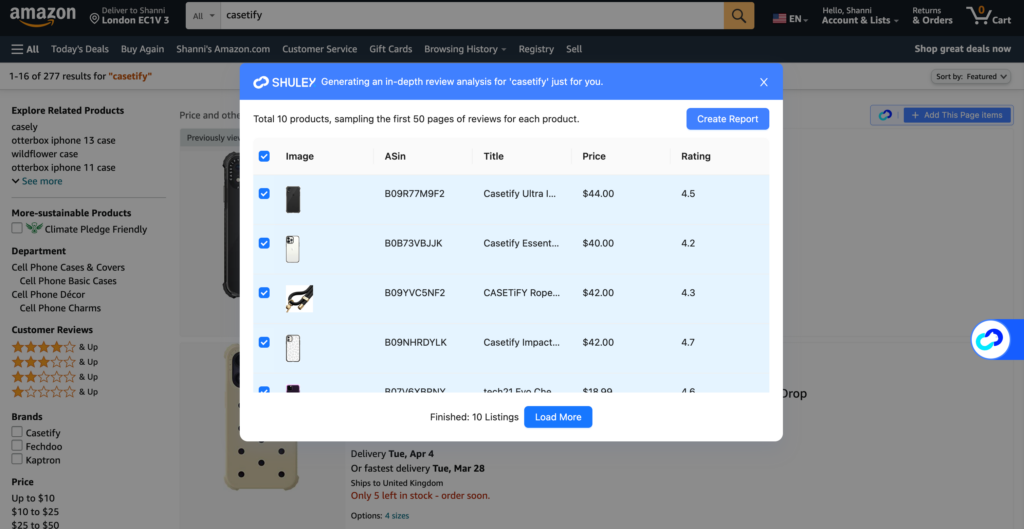Click Load More button
Image resolution: width=1024 pixels, height=529 pixels.
point(558,417)
